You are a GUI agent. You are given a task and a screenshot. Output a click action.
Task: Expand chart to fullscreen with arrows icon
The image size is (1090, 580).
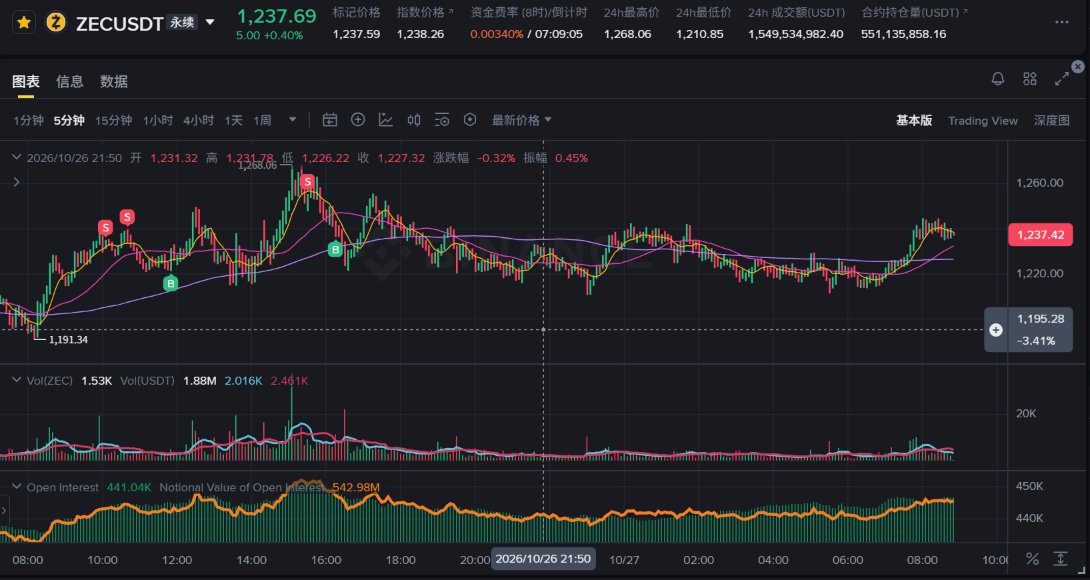click(1061, 79)
